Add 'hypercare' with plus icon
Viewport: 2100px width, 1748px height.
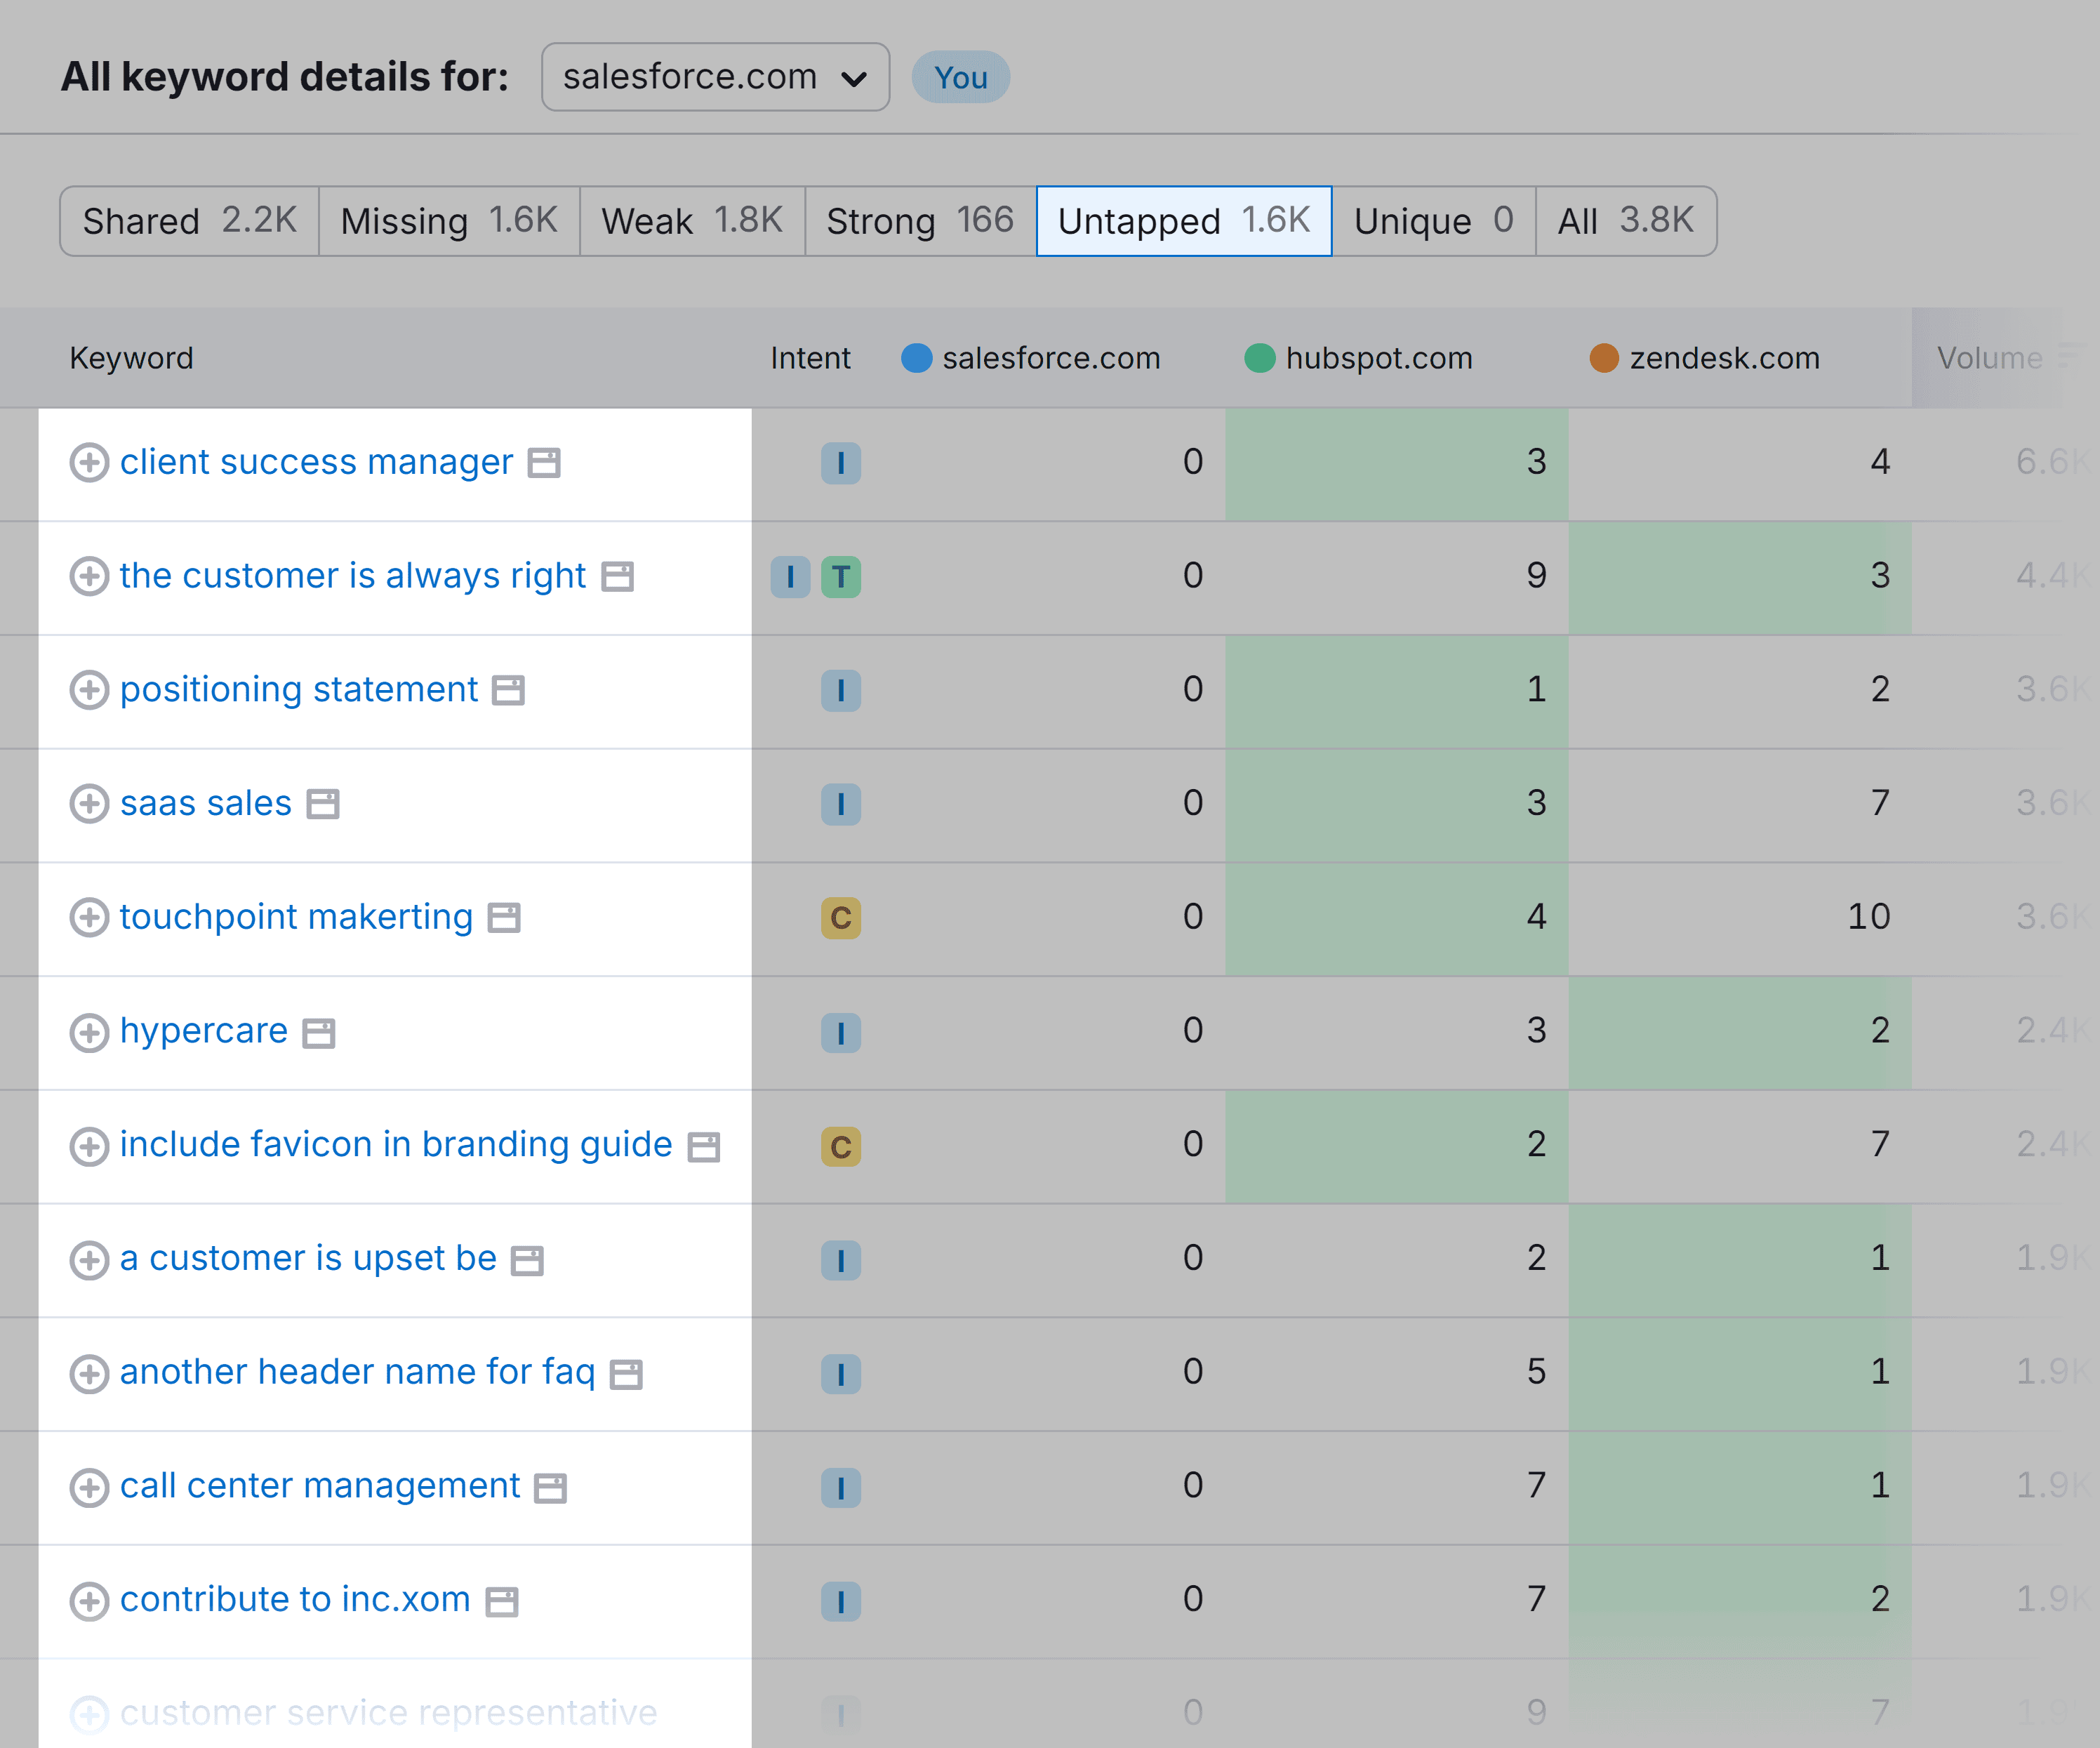pyautogui.click(x=89, y=1031)
